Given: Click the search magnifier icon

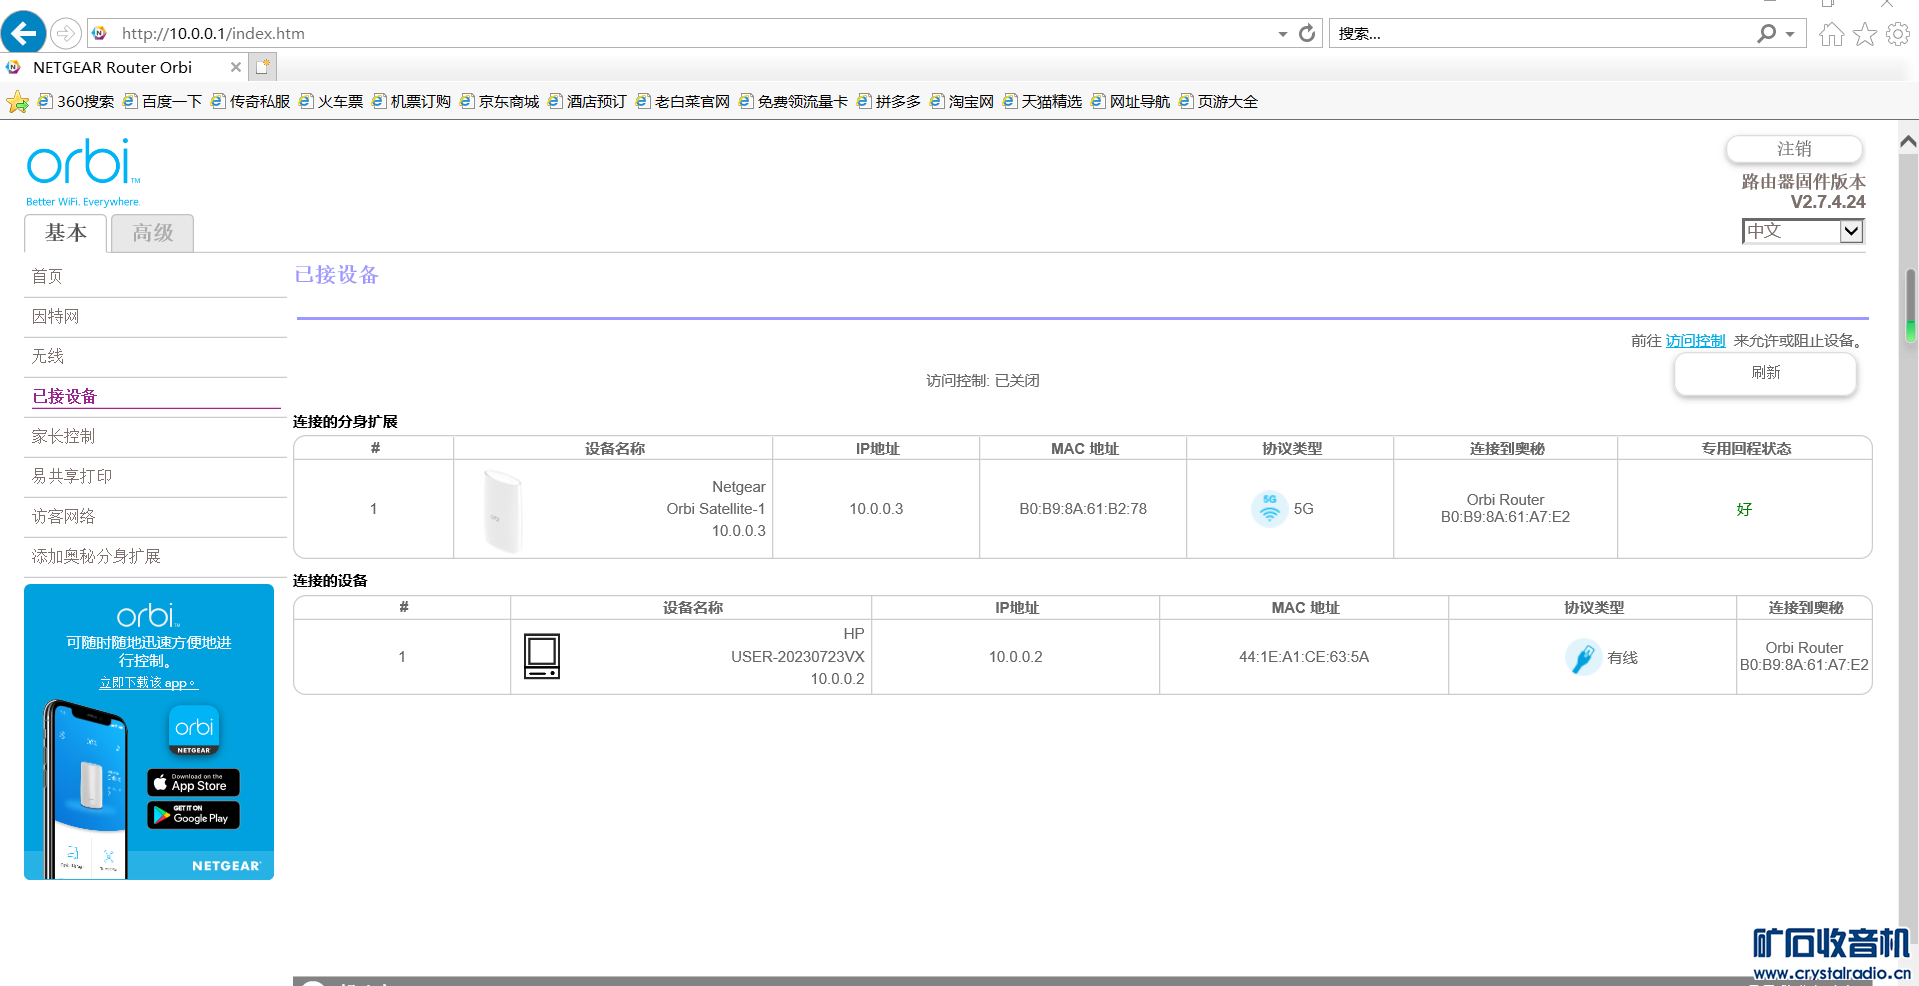Looking at the screenshot, I should (x=1767, y=33).
